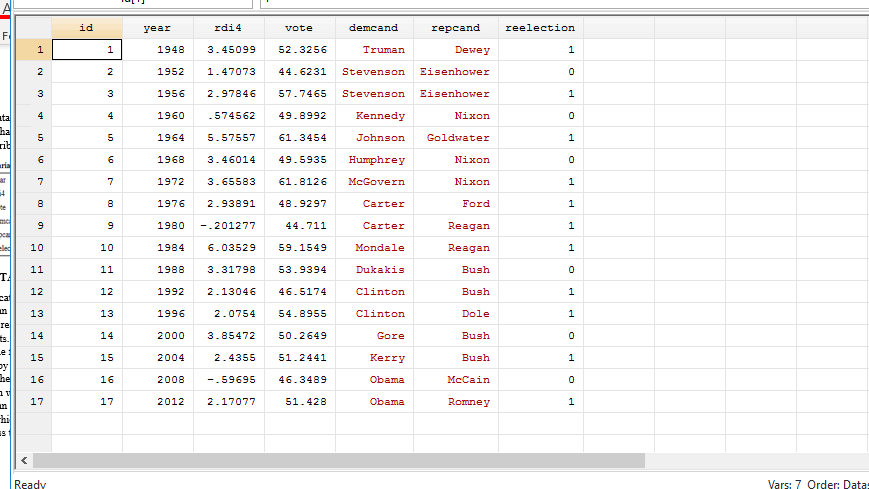Click Reagan in the 1984 row
Viewport: 869px width, 489px height.
point(456,248)
